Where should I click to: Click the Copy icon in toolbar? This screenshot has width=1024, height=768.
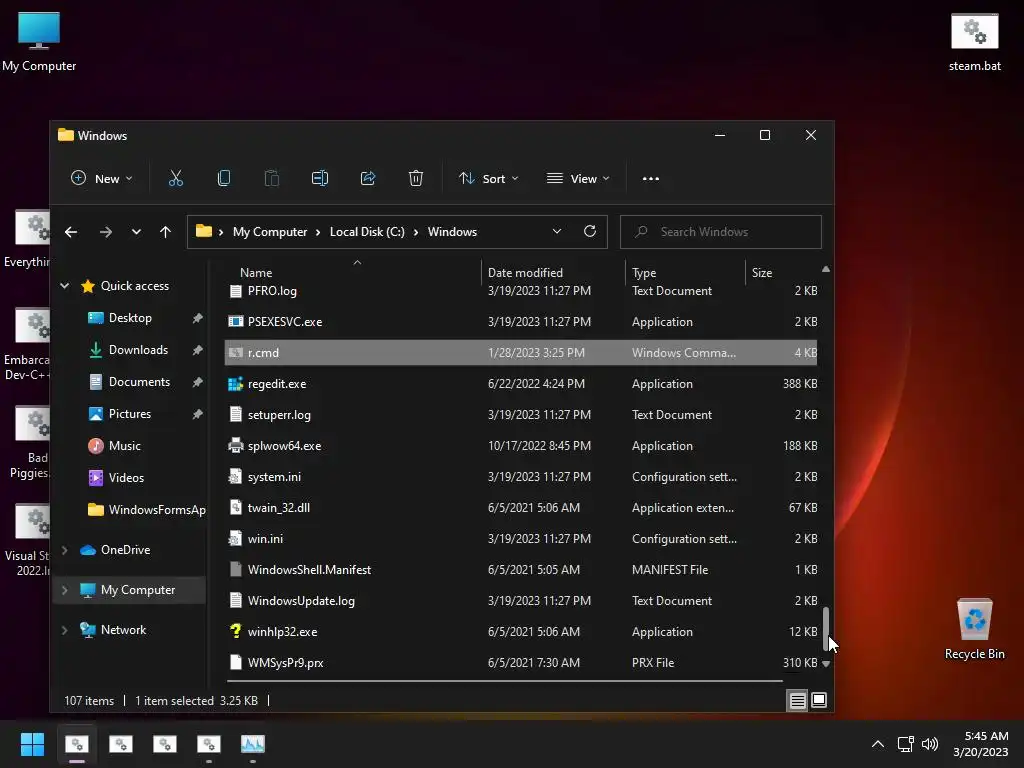point(223,178)
